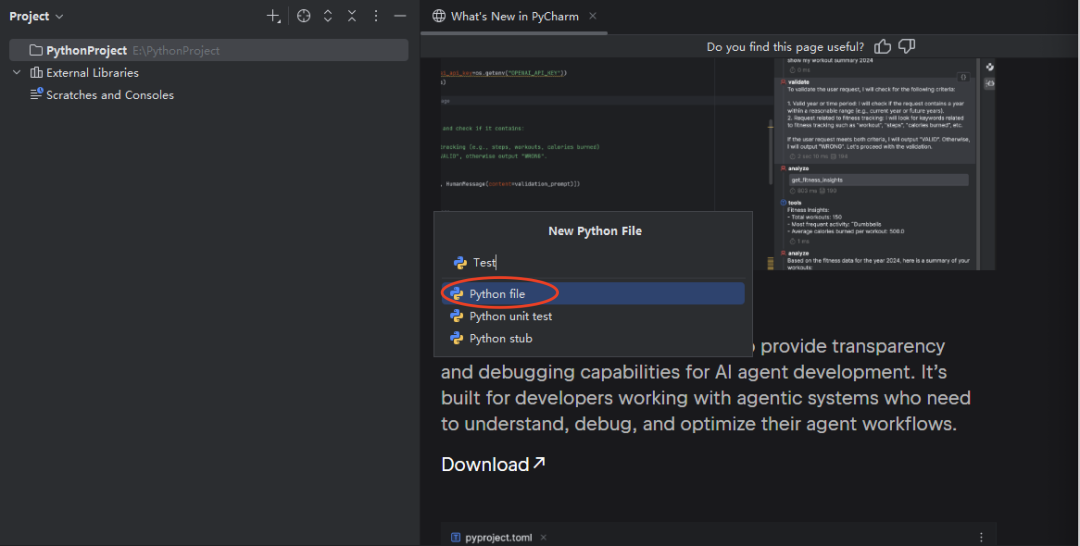Choose Python stub option
This screenshot has height=546, width=1080.
[x=593, y=338]
